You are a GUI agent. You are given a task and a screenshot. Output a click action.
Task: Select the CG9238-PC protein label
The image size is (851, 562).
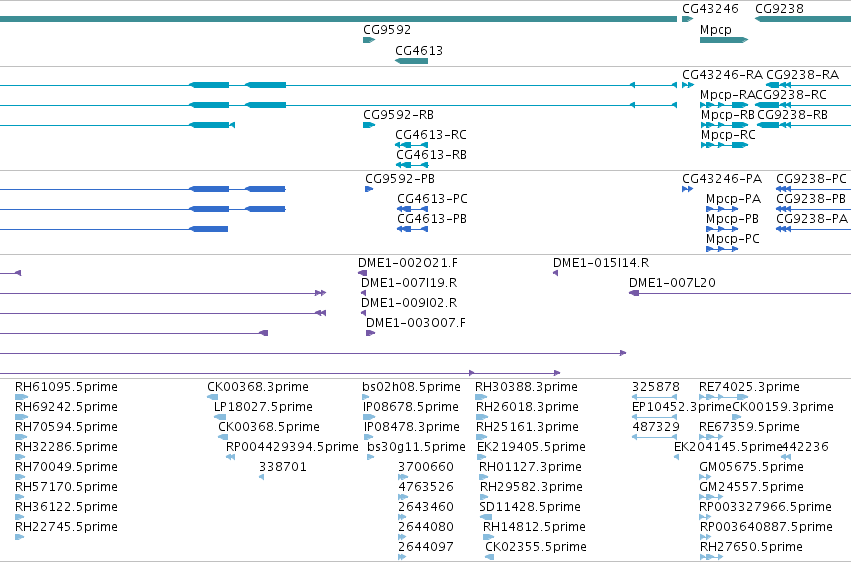(811, 178)
